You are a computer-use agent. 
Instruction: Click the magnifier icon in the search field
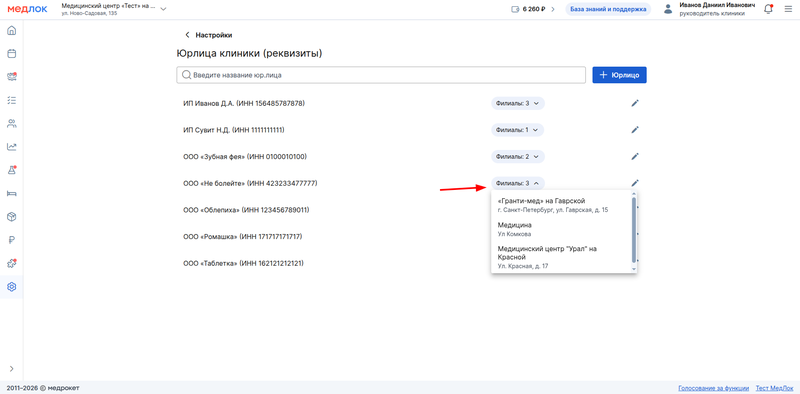click(x=186, y=75)
